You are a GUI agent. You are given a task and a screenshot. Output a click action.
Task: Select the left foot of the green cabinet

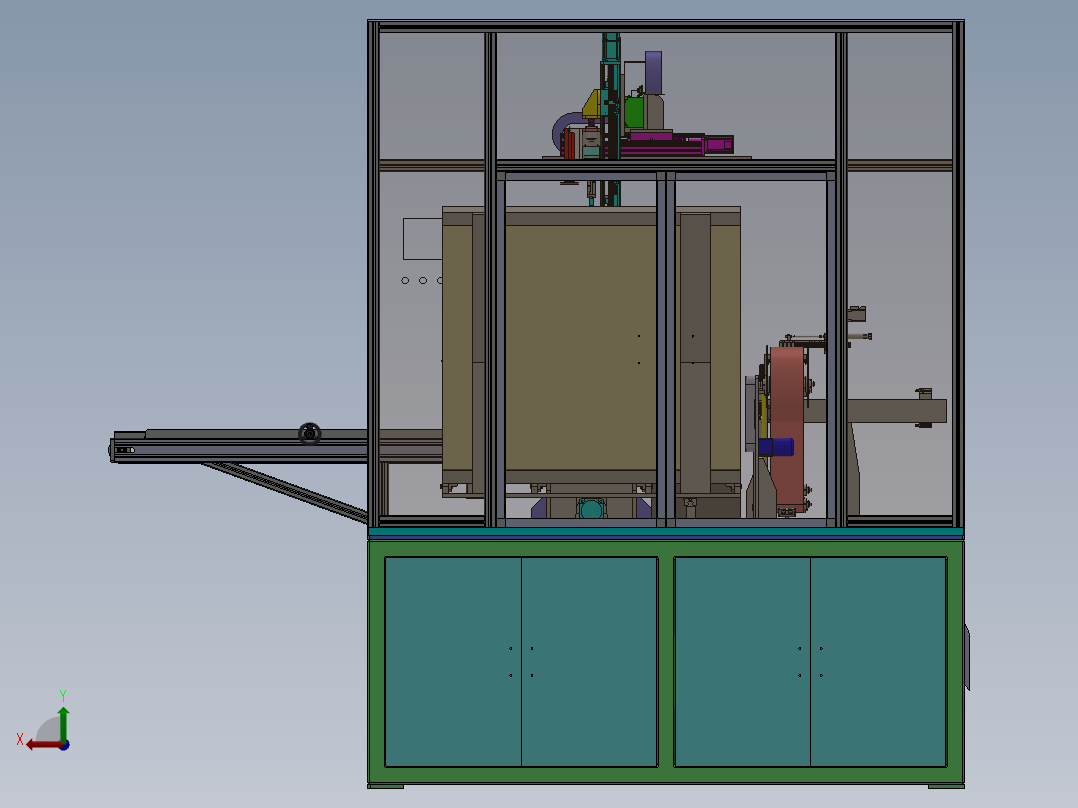[386, 786]
